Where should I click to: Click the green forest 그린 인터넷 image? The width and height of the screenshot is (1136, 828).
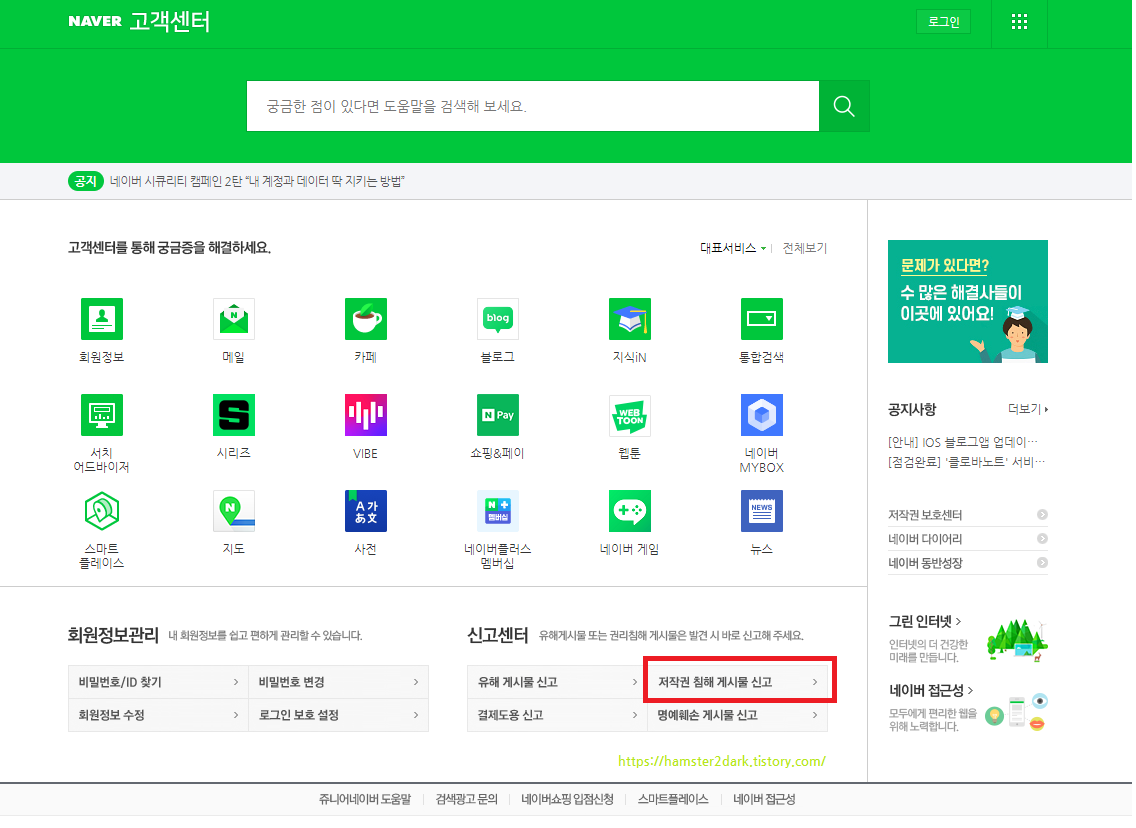(x=1017, y=640)
